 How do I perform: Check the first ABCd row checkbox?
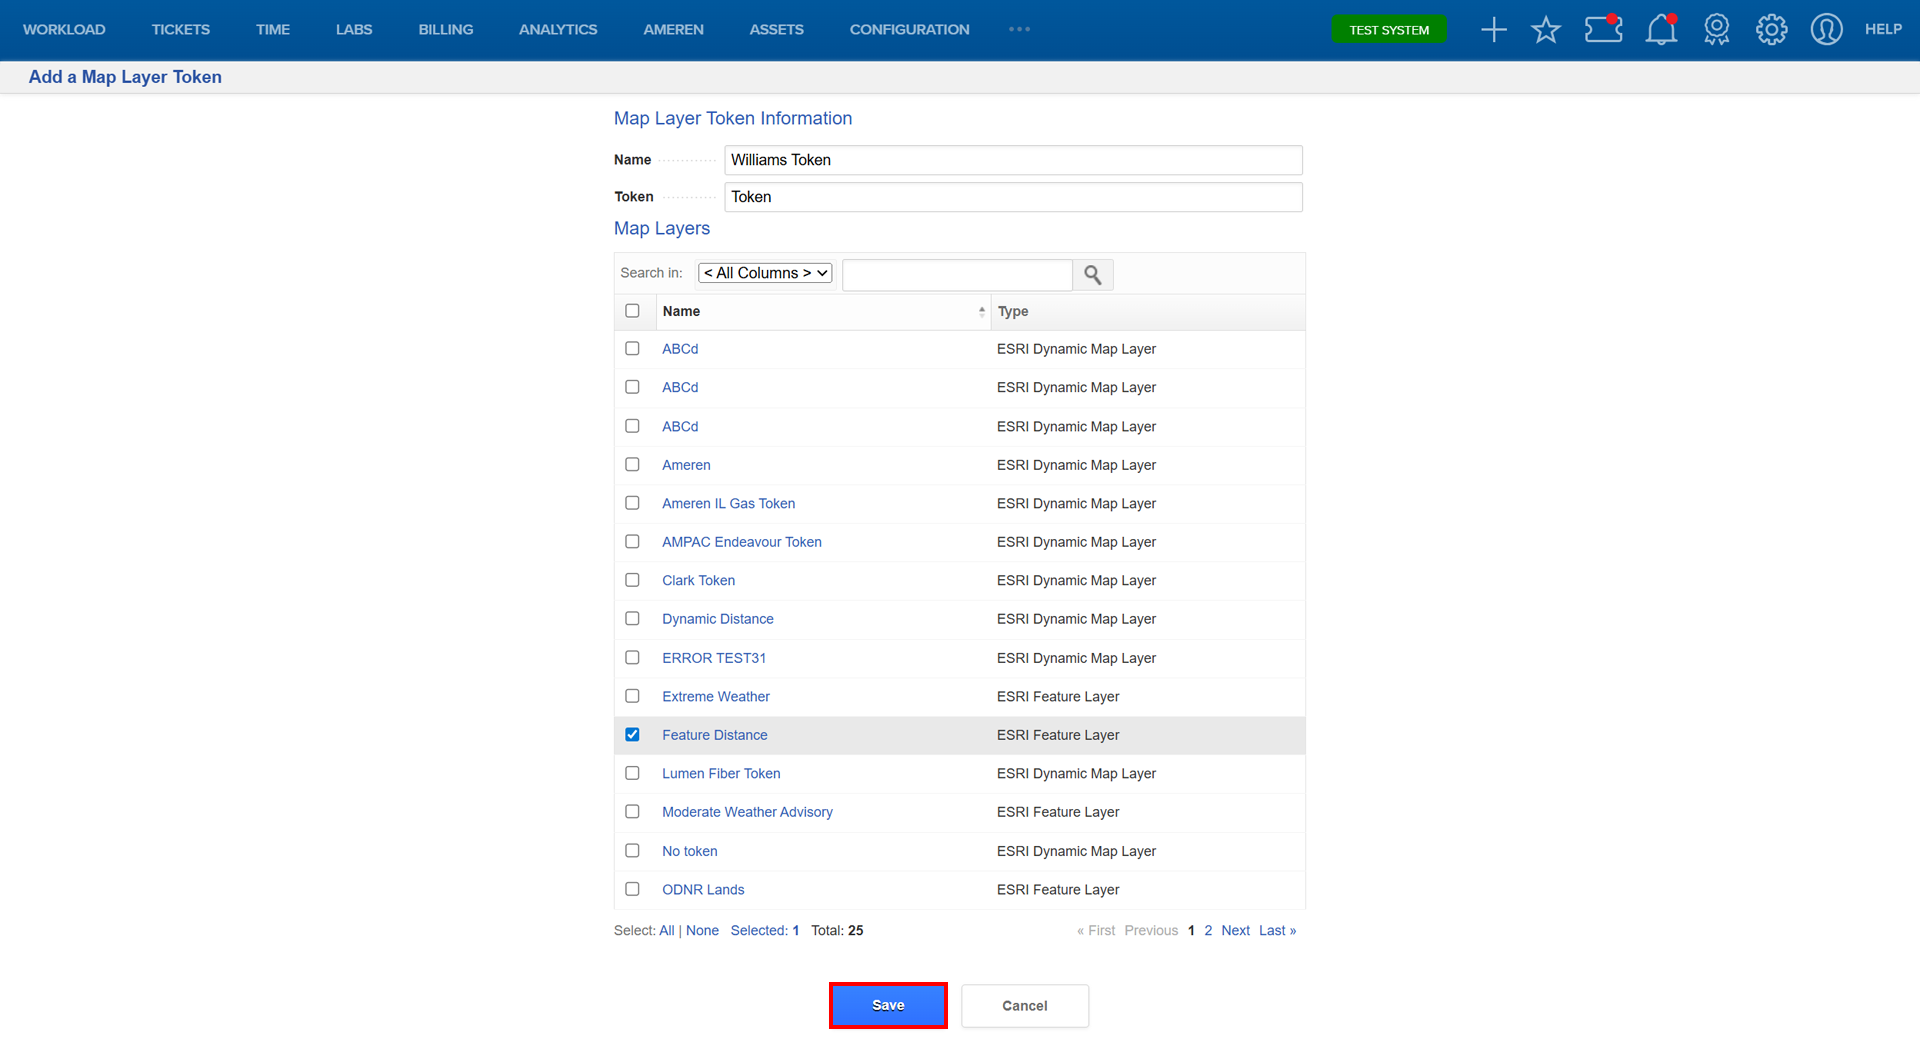tap(632, 349)
